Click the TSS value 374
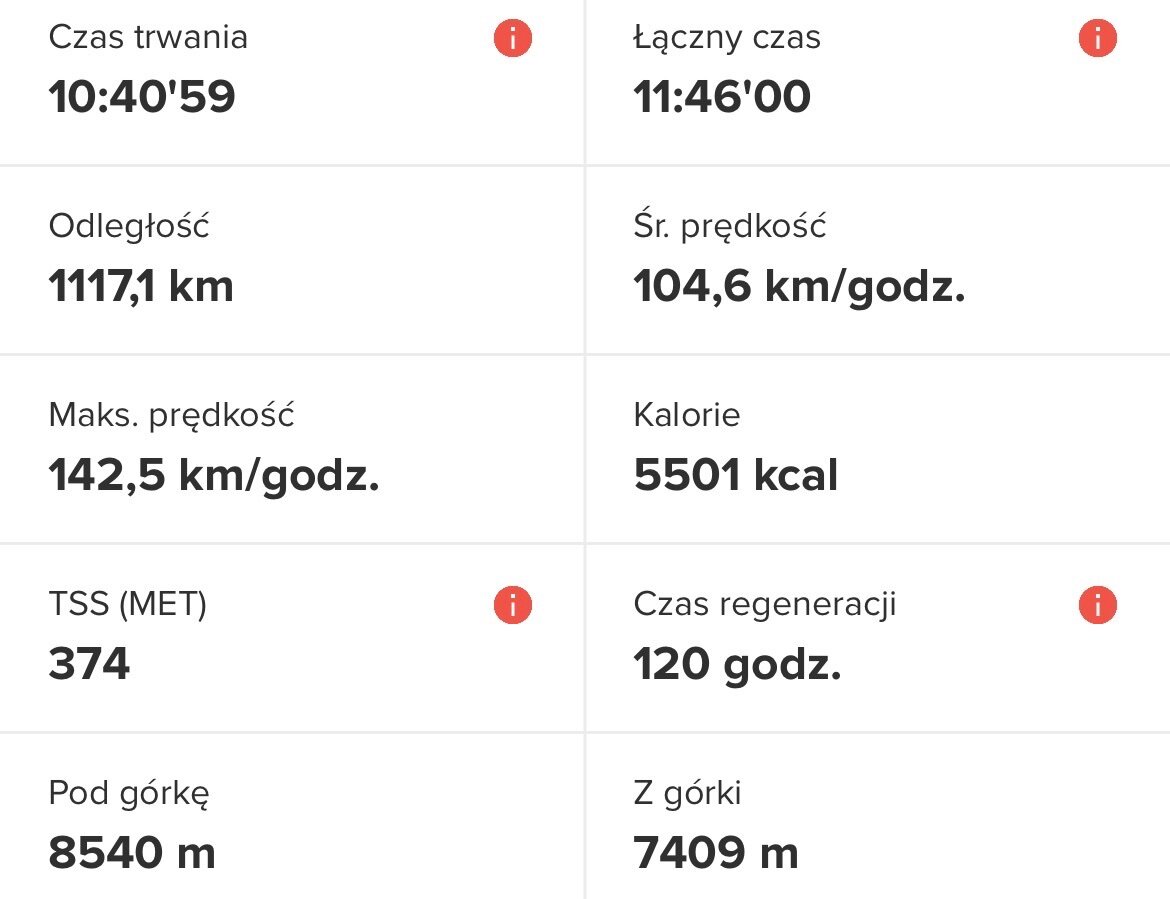Image resolution: width=1170 pixels, height=899 pixels. coord(89,664)
